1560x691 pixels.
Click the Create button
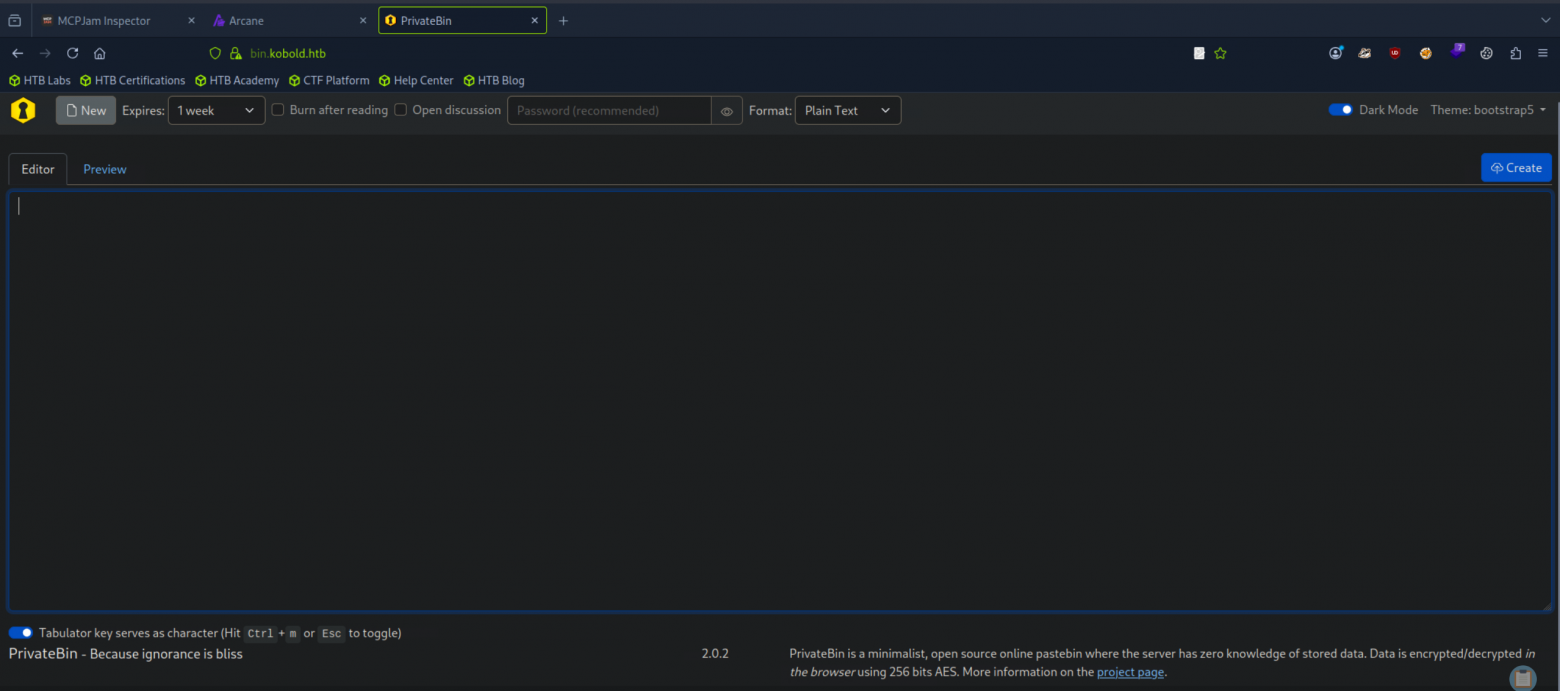pyautogui.click(x=1516, y=167)
